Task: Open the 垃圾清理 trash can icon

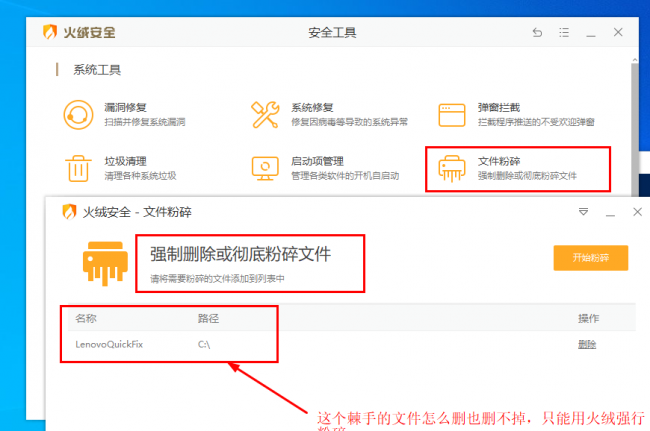Action: pos(78,168)
